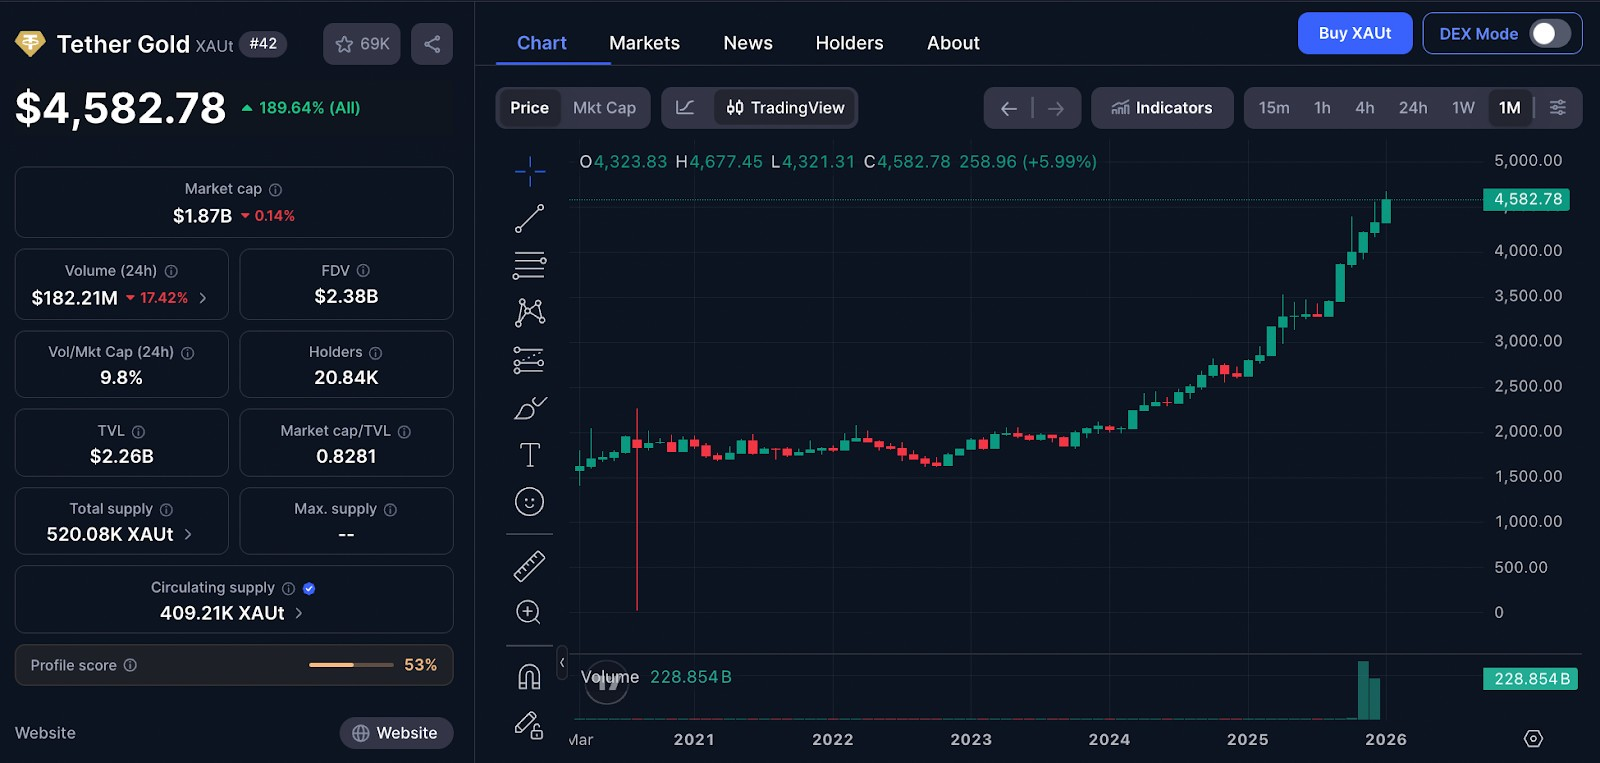Open the Fibonacci retracement tool
This screenshot has width=1600, height=763.
pyautogui.click(x=529, y=265)
